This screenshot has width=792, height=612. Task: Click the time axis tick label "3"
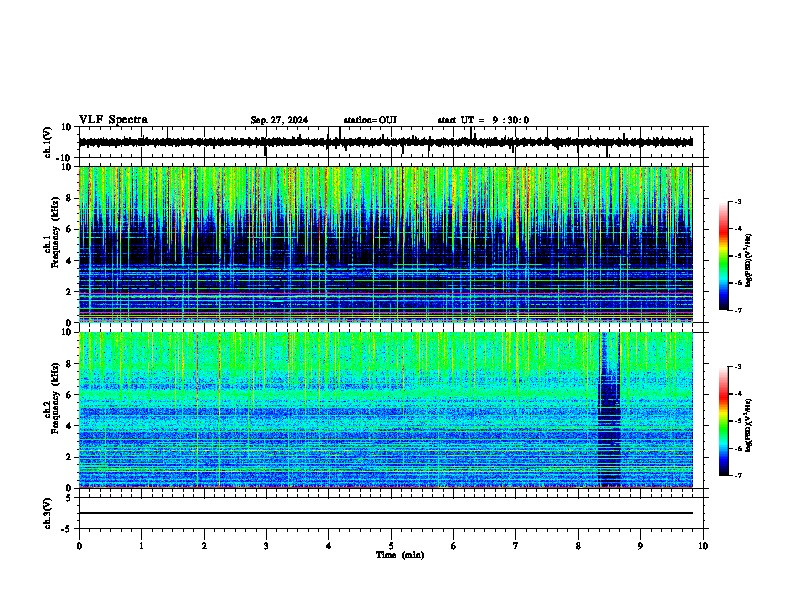click(266, 546)
